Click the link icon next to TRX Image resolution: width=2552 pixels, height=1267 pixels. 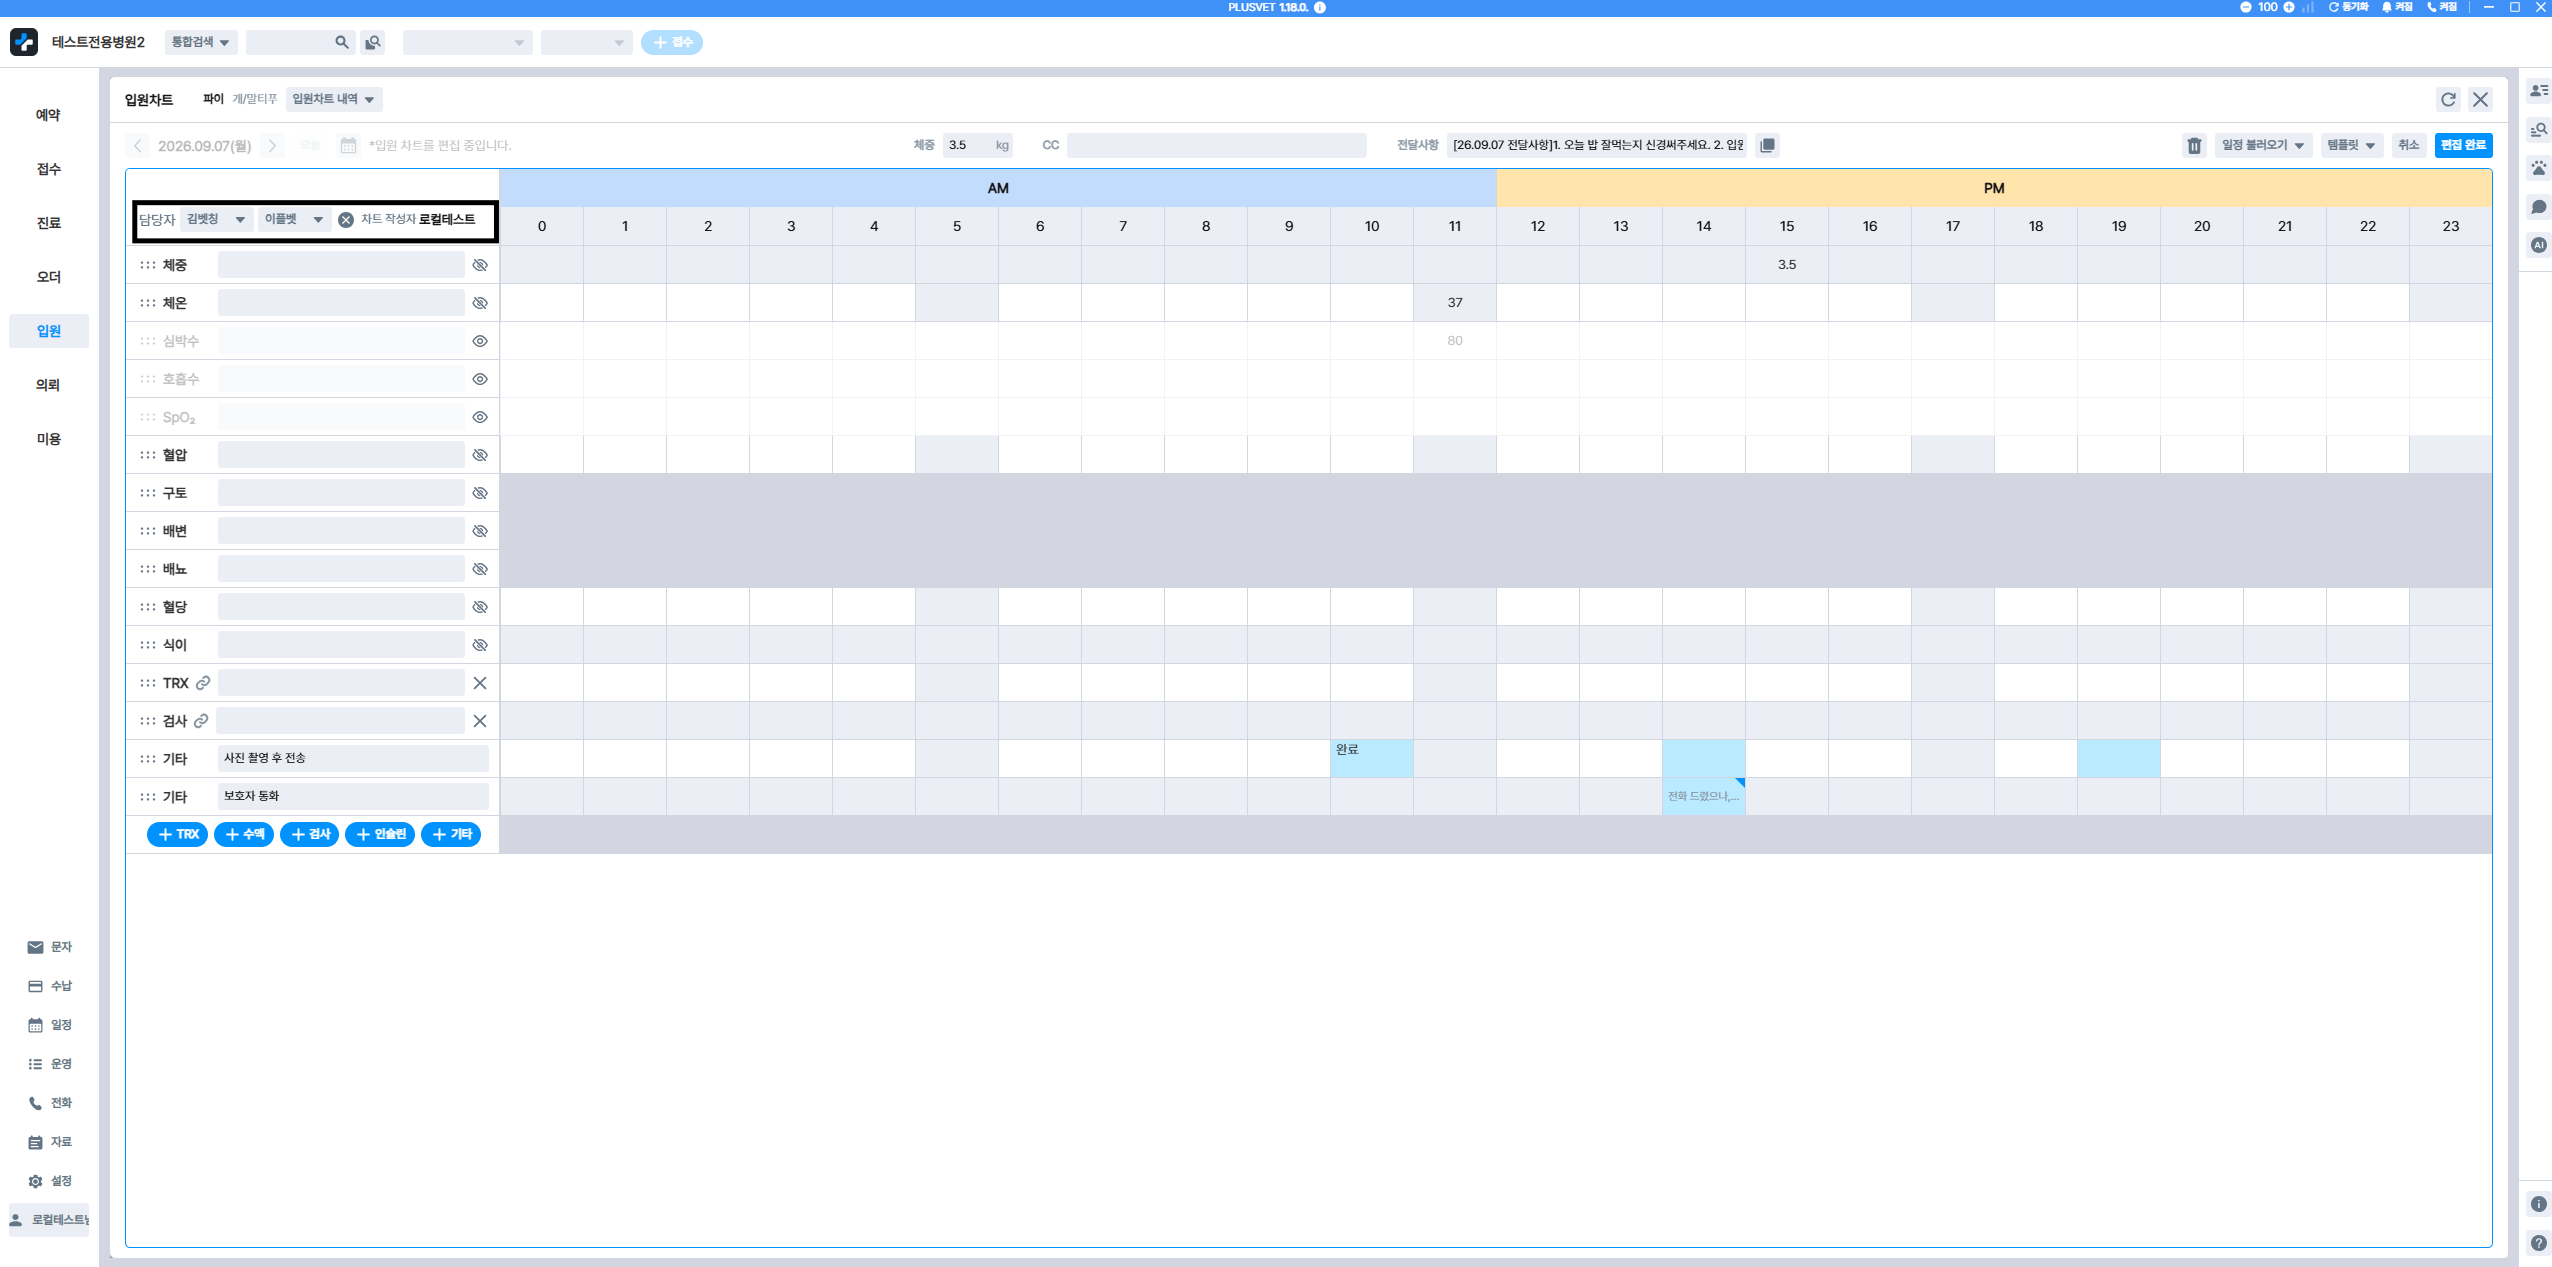[203, 683]
